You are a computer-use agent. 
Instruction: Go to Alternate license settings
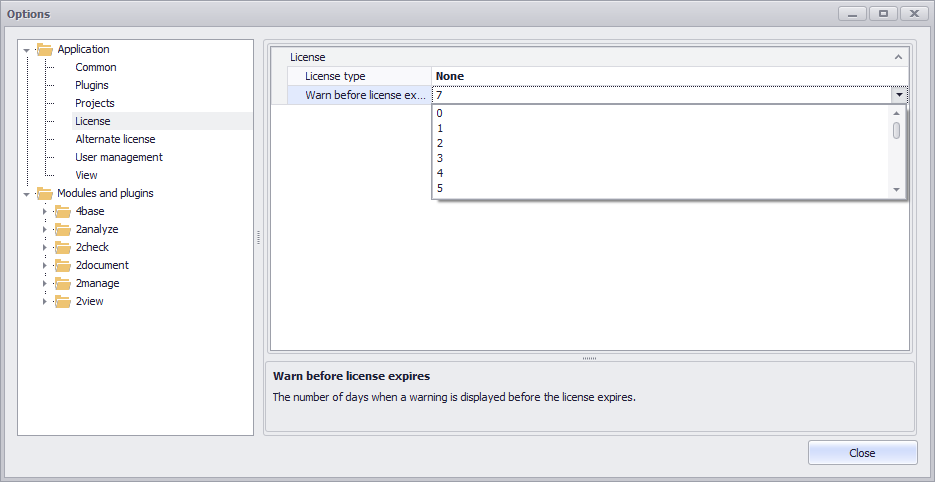coord(115,139)
